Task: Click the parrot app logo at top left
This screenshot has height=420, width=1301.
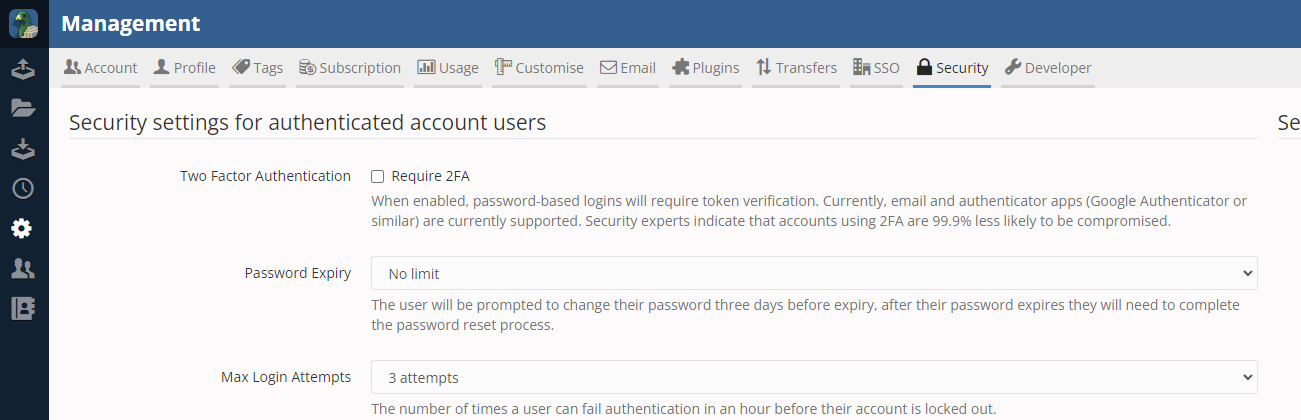Action: tap(23, 24)
